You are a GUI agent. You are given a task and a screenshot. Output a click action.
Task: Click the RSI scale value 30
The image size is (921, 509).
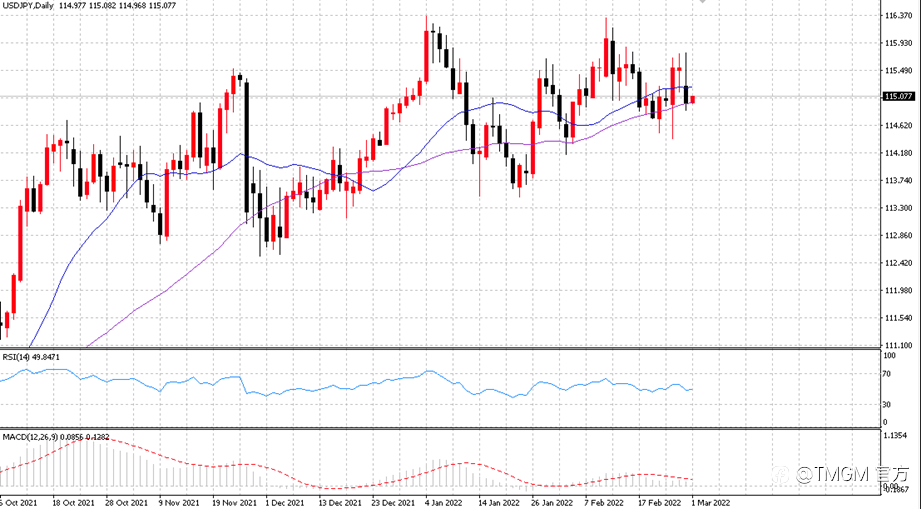tap(888, 405)
